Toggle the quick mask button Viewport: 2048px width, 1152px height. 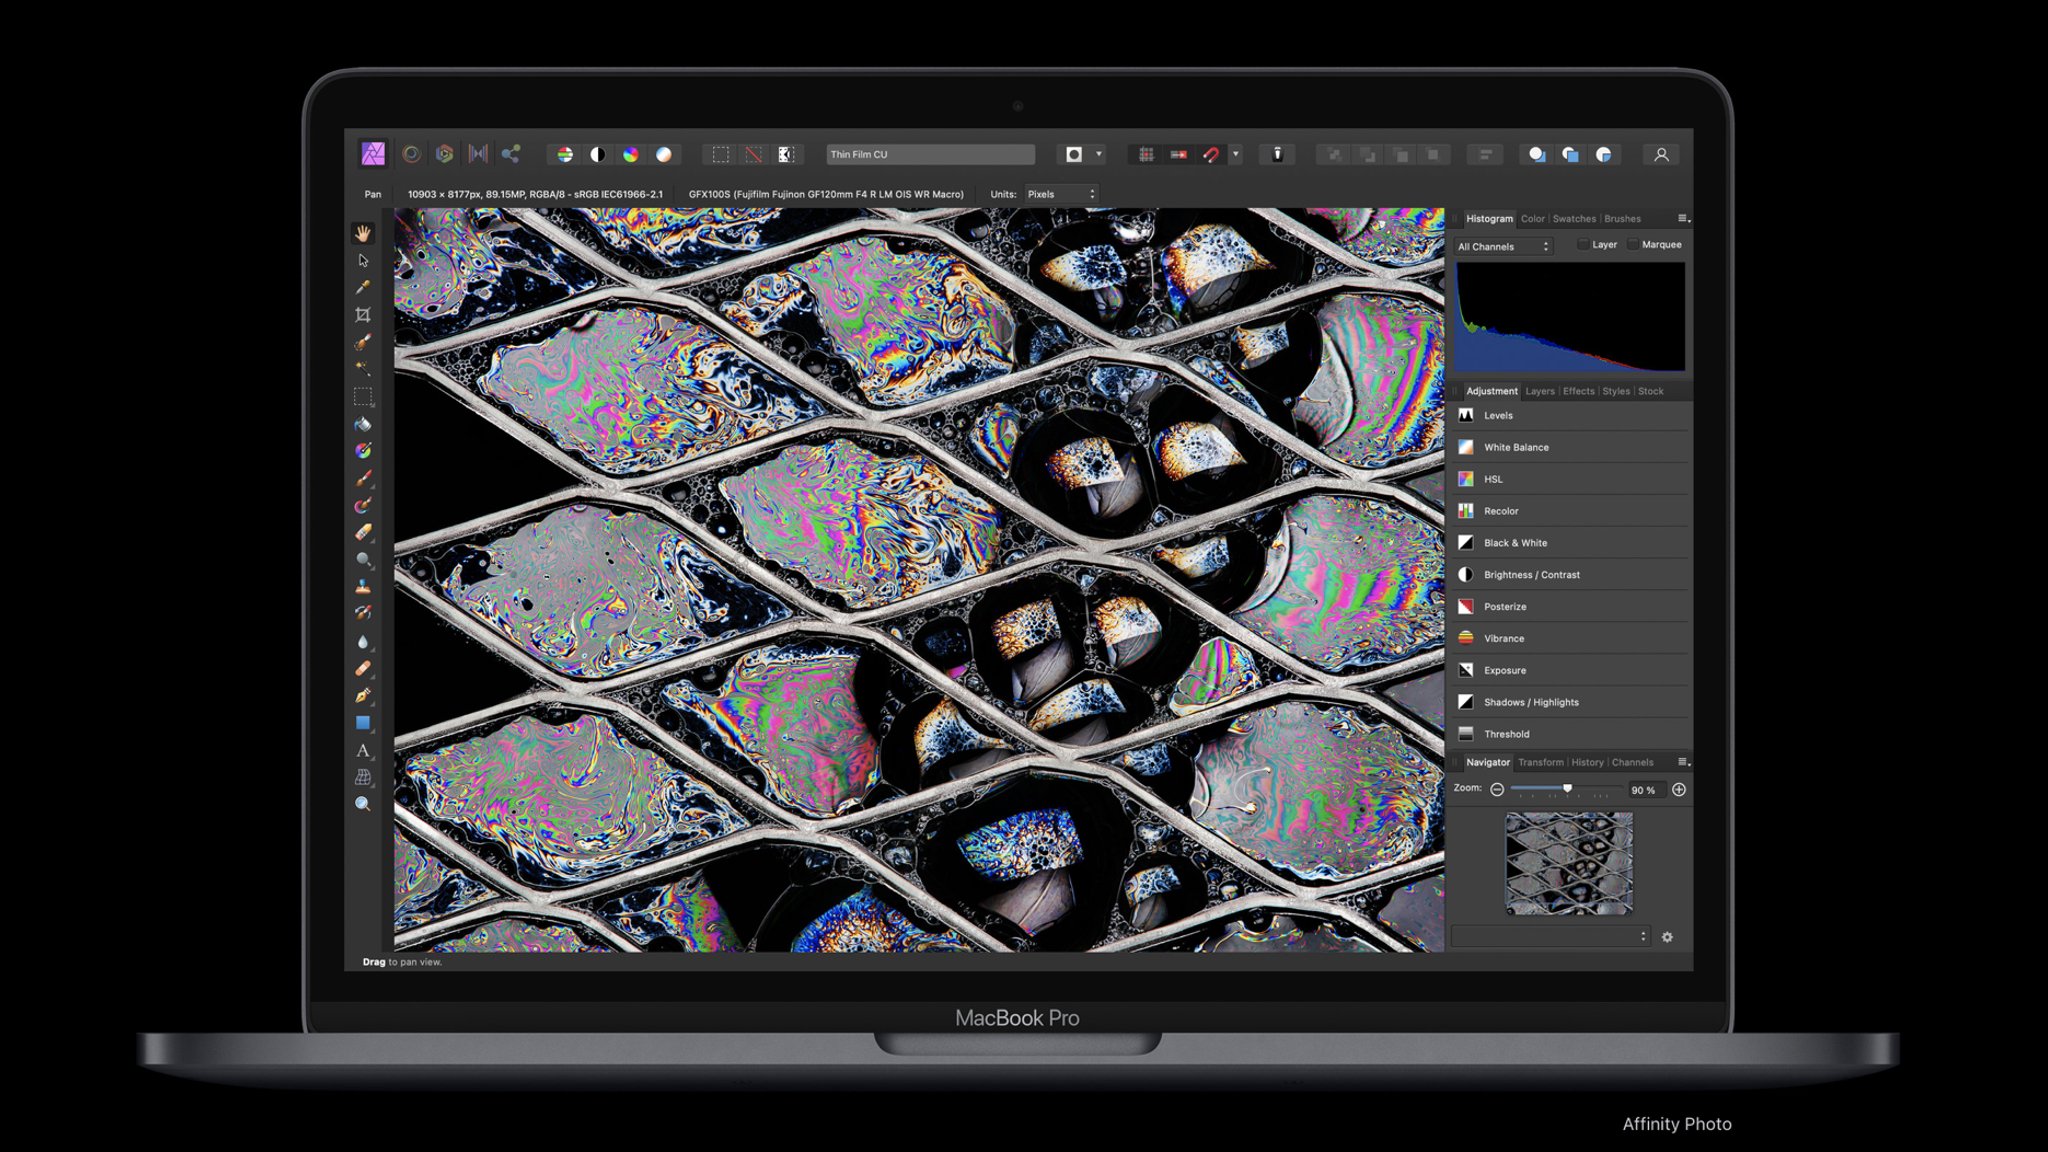[x=1073, y=154]
